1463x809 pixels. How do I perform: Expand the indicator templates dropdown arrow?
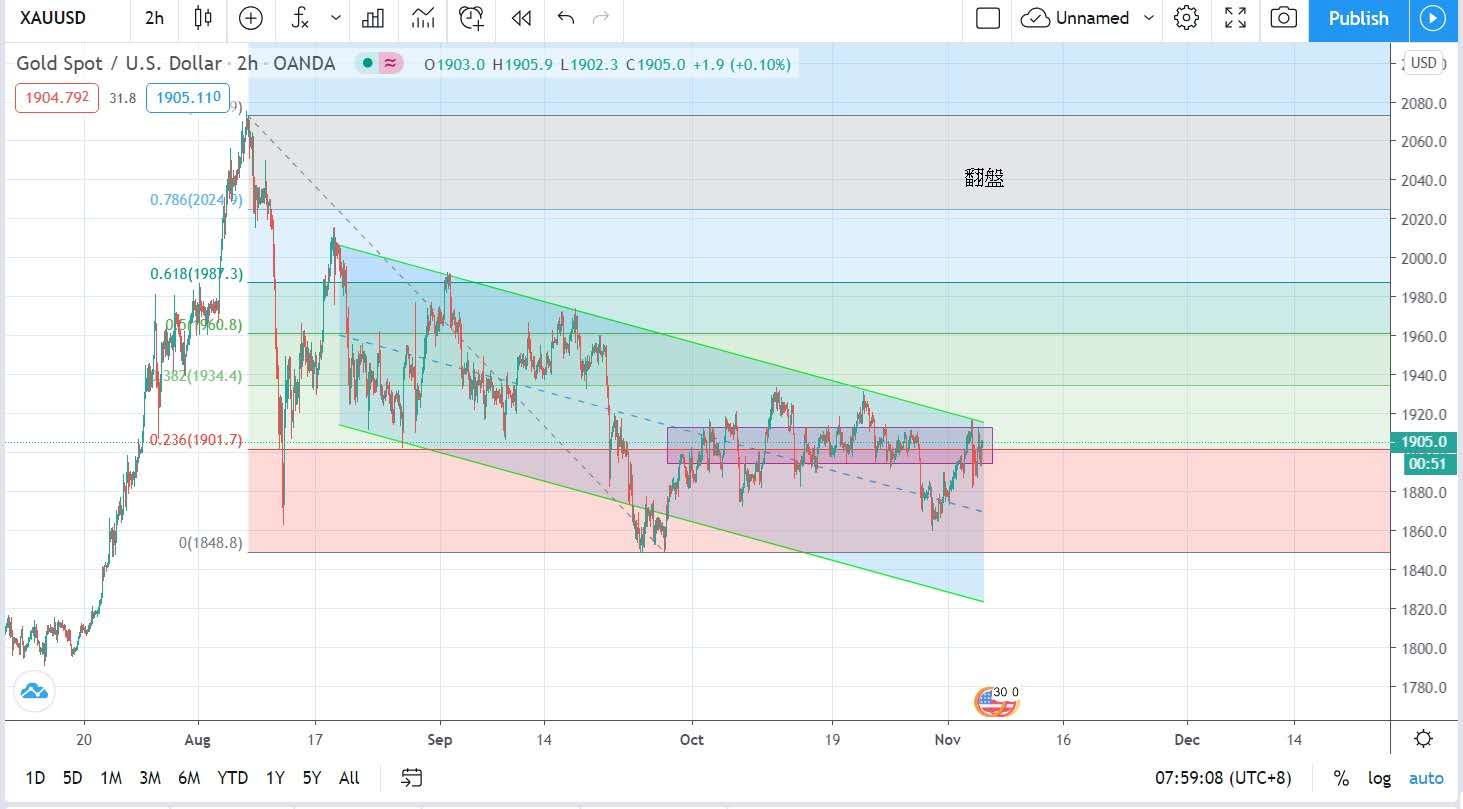[x=335, y=18]
